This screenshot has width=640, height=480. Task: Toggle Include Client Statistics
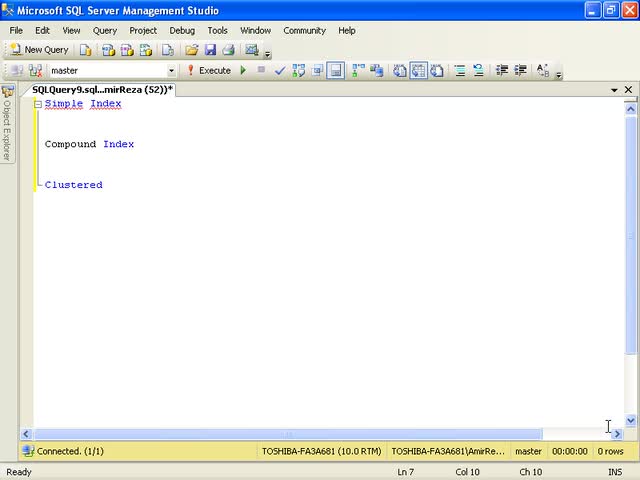click(376, 71)
